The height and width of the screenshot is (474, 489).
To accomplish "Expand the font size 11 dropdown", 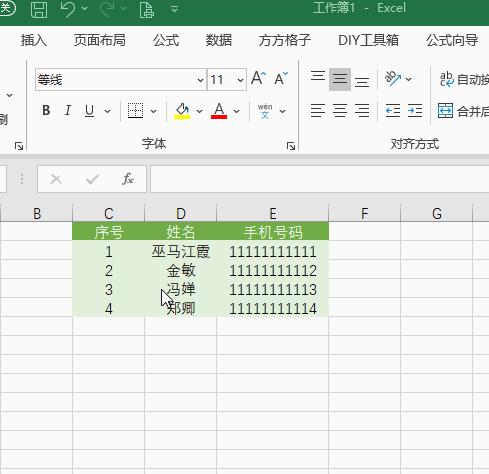I will 240,80.
